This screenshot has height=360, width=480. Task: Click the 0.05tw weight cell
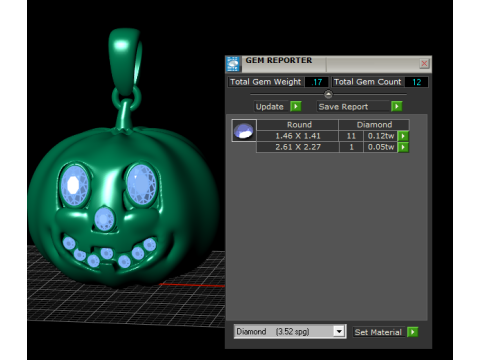click(380, 147)
